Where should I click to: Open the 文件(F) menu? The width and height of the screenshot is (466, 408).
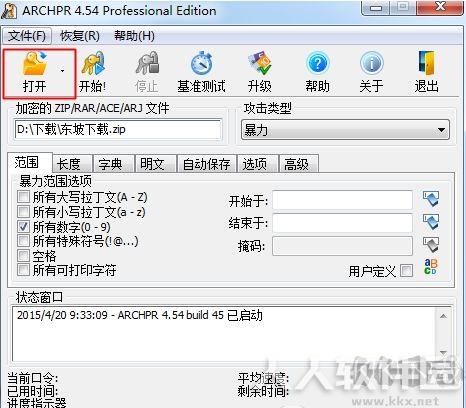coord(27,36)
